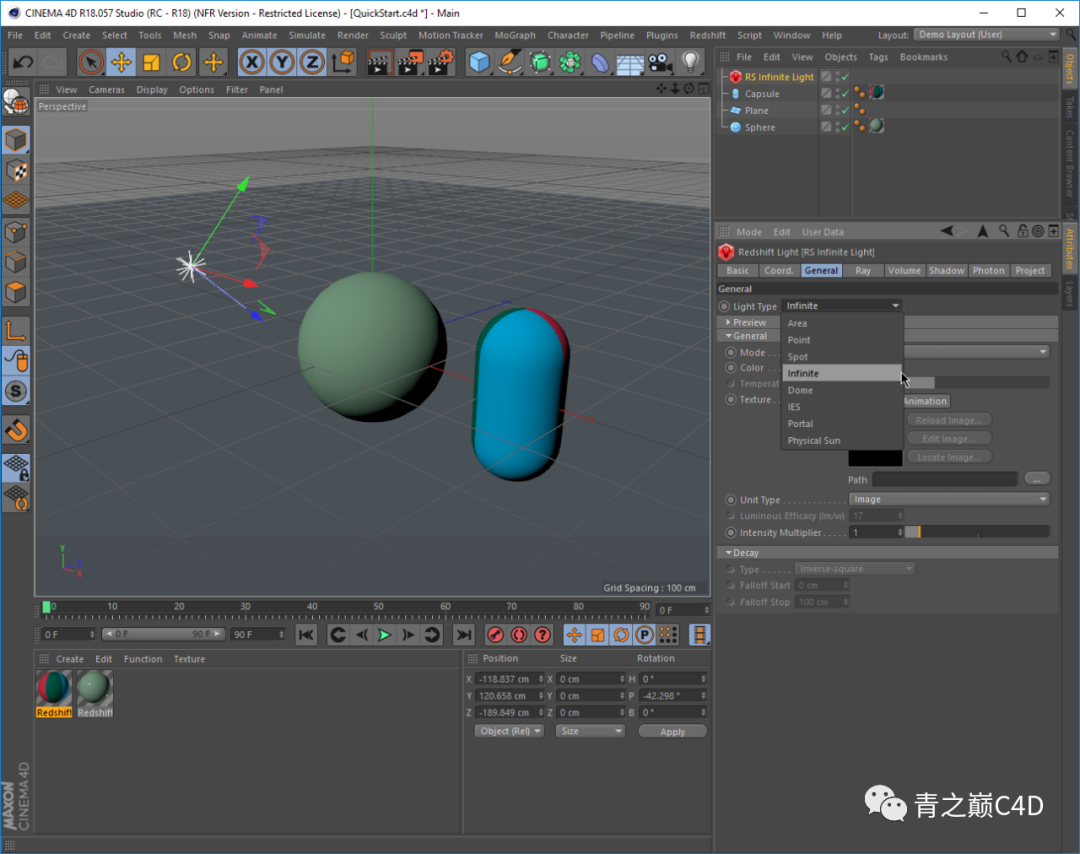Click the Undo arrow icon
1080x854 pixels.
click(23, 63)
